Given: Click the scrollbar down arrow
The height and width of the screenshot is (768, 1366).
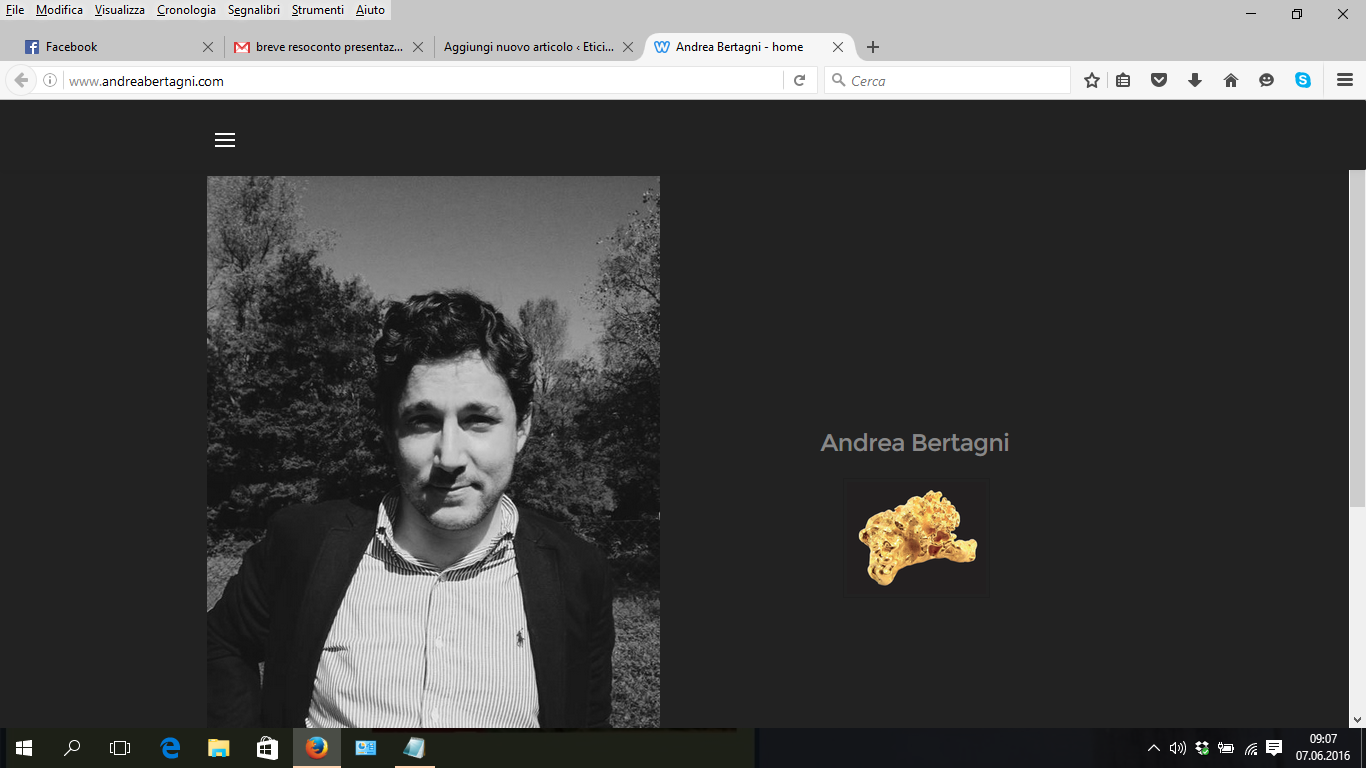Looking at the screenshot, I should (x=1357, y=719).
